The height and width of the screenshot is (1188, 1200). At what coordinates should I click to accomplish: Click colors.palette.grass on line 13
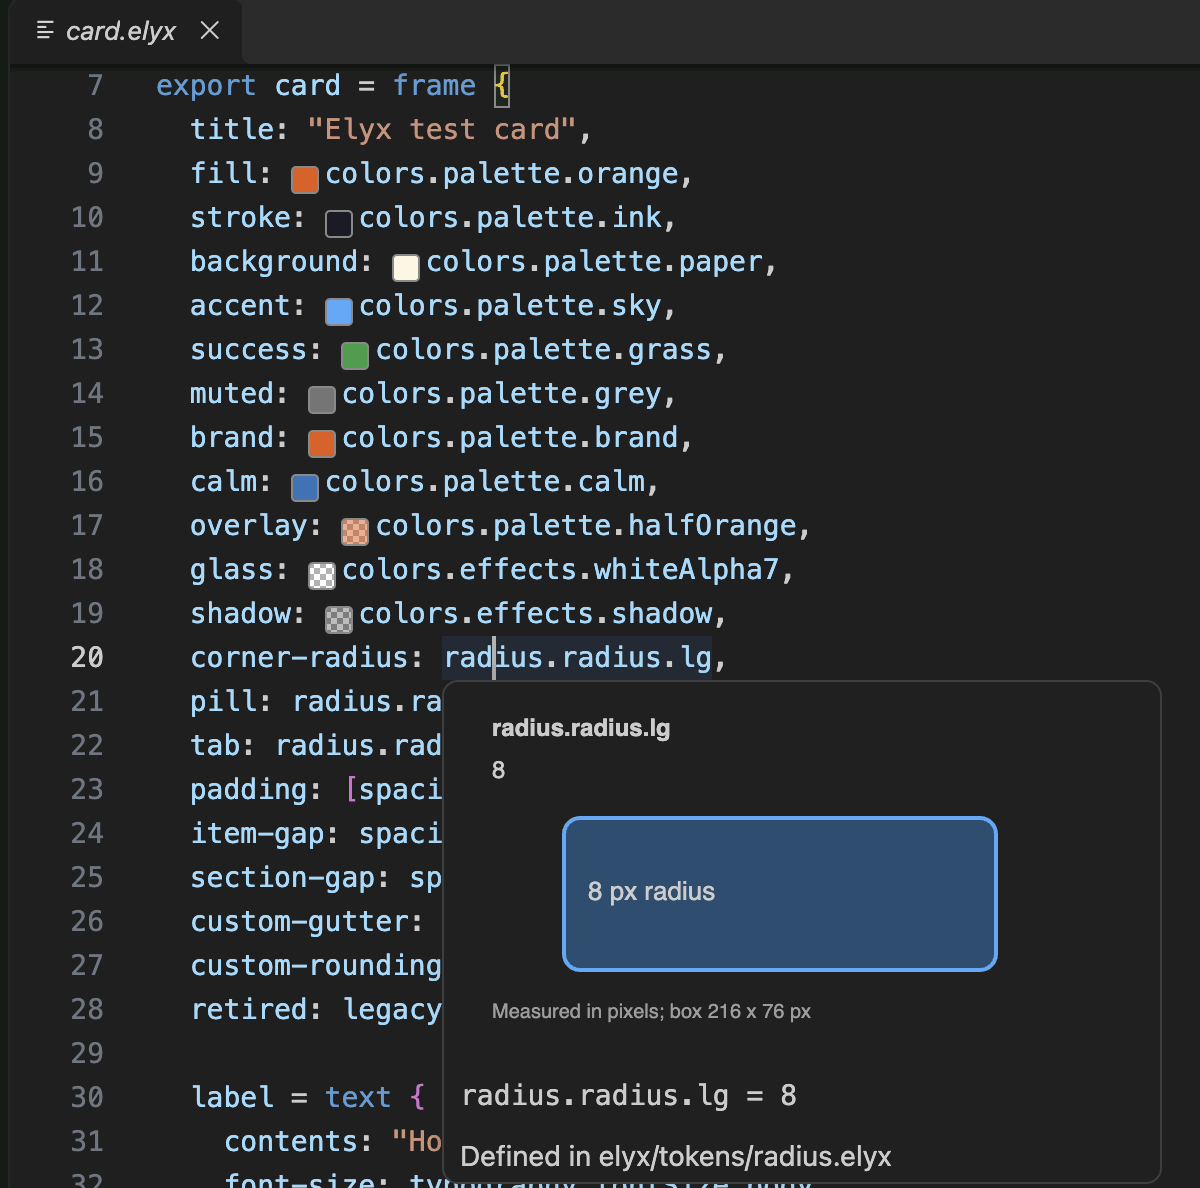tap(544, 349)
